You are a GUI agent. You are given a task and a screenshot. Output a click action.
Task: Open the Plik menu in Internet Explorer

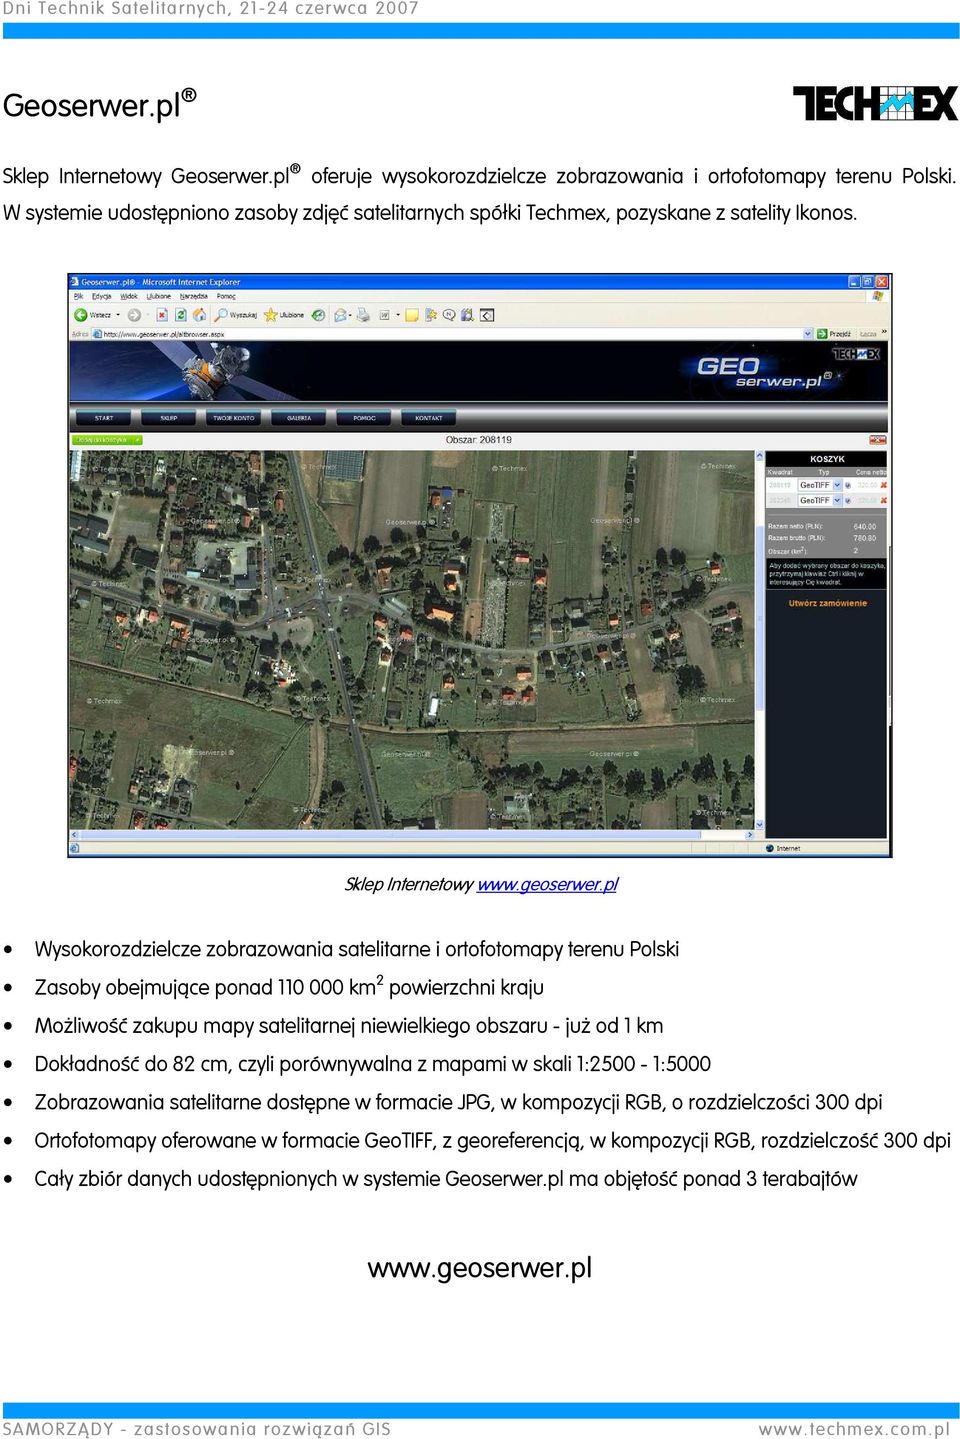pyautogui.click(x=79, y=296)
